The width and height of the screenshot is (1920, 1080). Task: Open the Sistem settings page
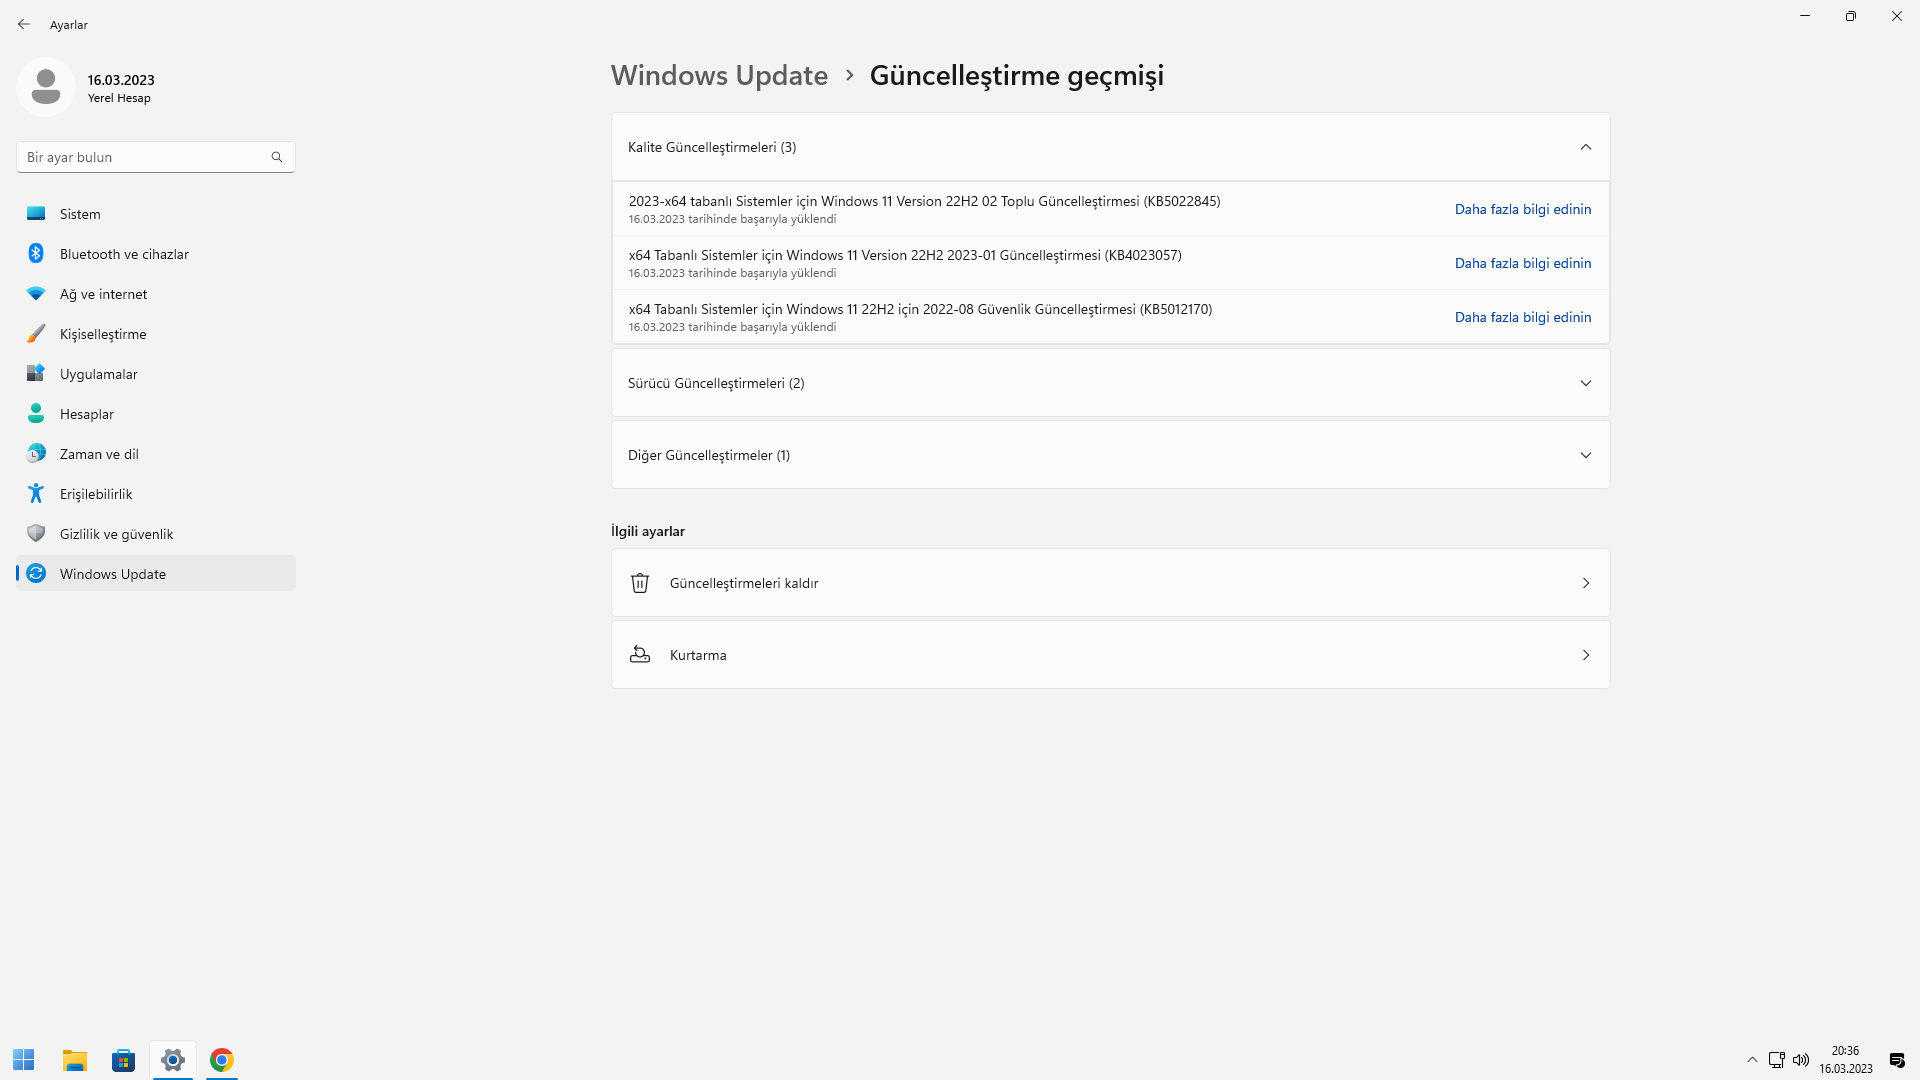[x=156, y=214]
